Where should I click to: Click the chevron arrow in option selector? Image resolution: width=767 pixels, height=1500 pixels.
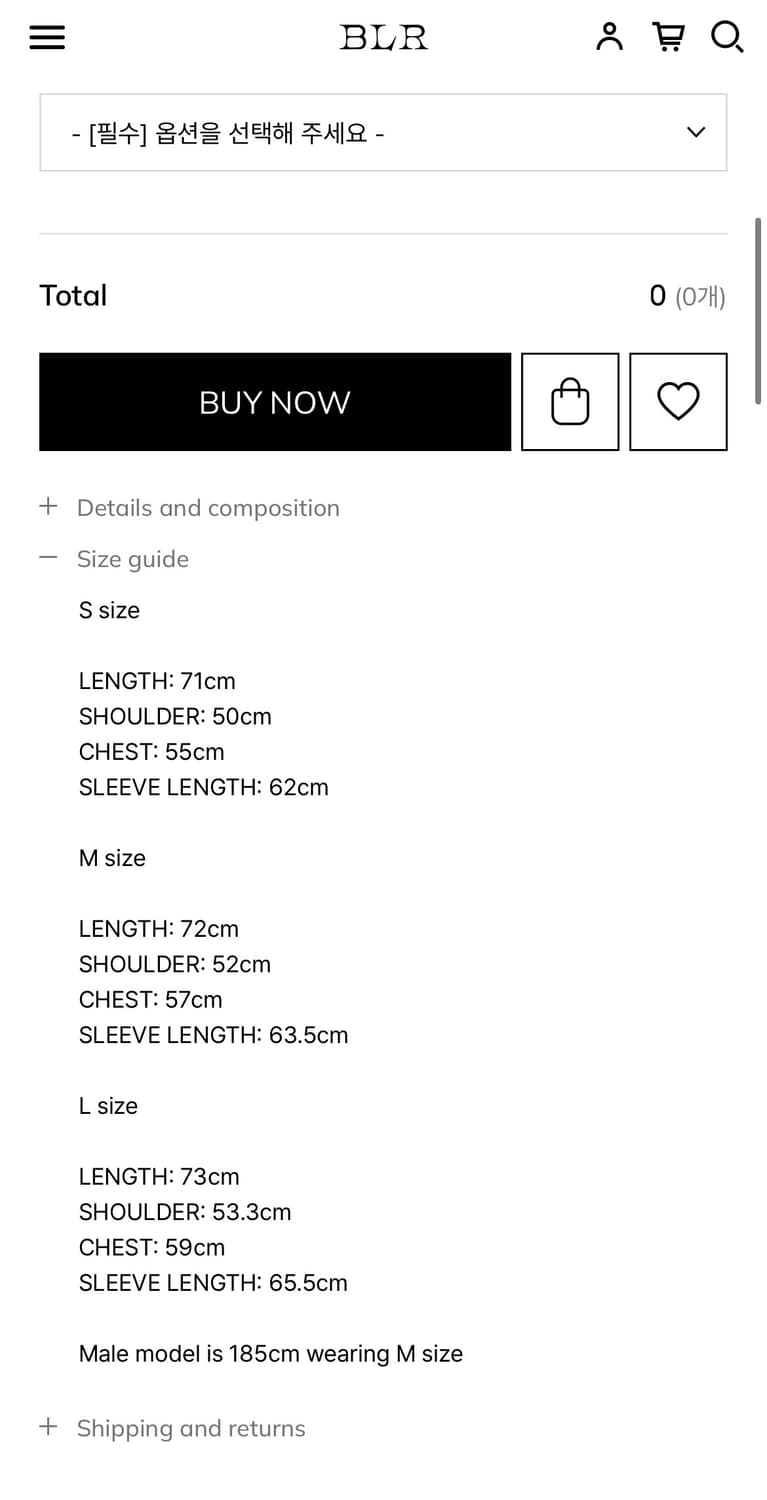coord(697,132)
